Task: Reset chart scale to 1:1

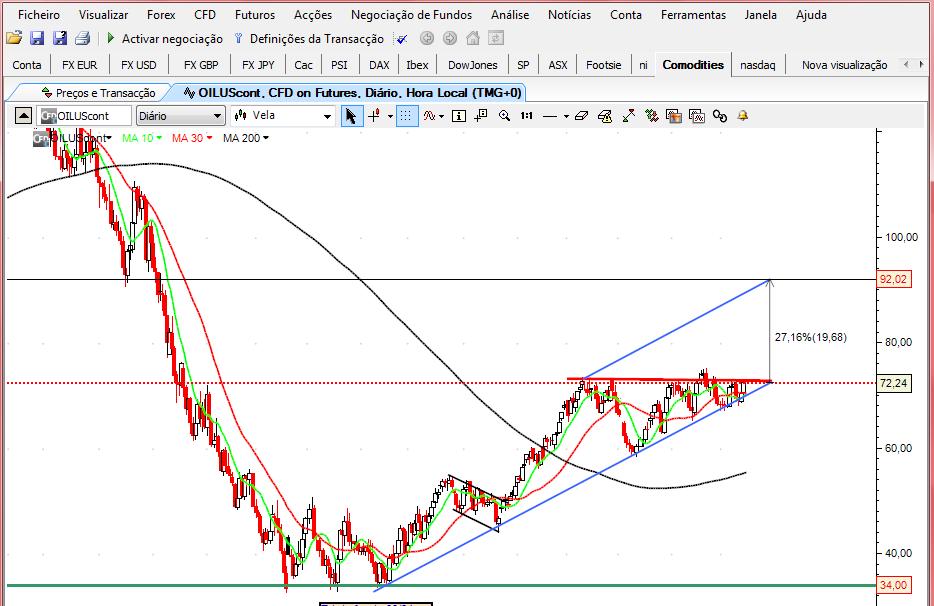Action: coord(527,116)
